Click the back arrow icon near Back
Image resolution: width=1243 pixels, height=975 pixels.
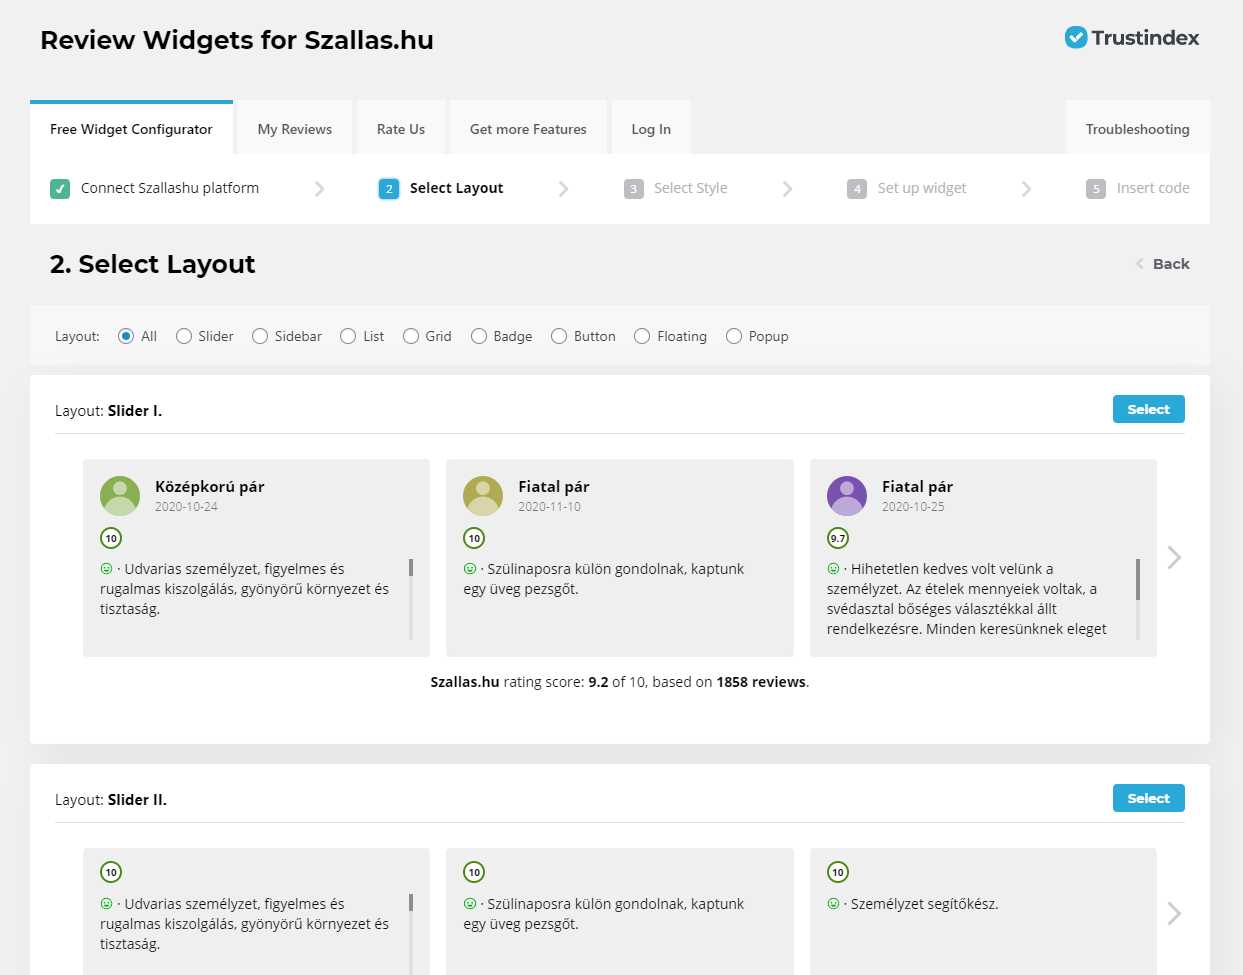click(x=1139, y=264)
